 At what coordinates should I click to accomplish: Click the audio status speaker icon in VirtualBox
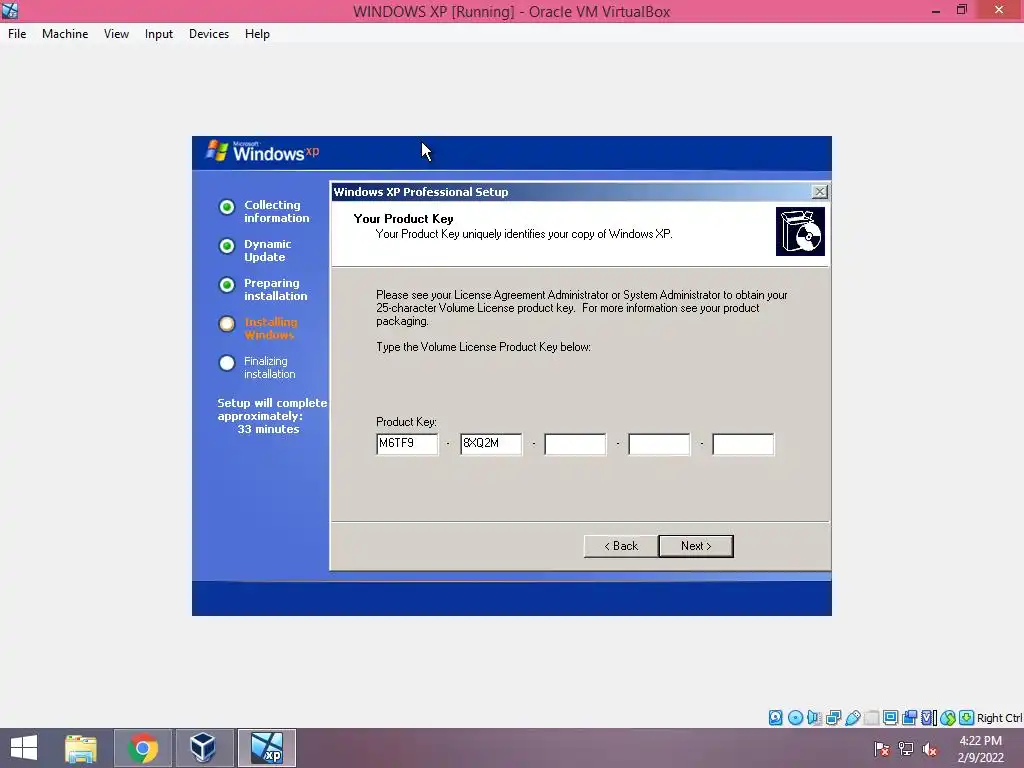[814, 718]
